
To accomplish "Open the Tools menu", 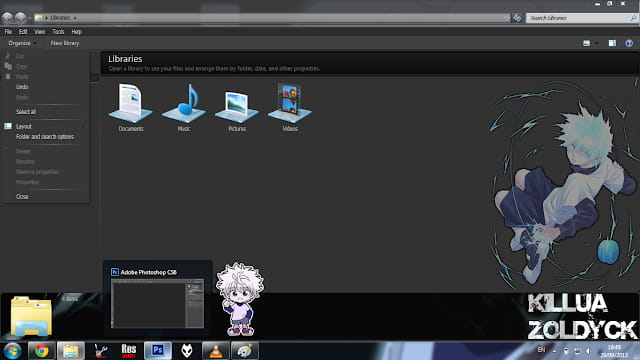I will coord(58,31).
